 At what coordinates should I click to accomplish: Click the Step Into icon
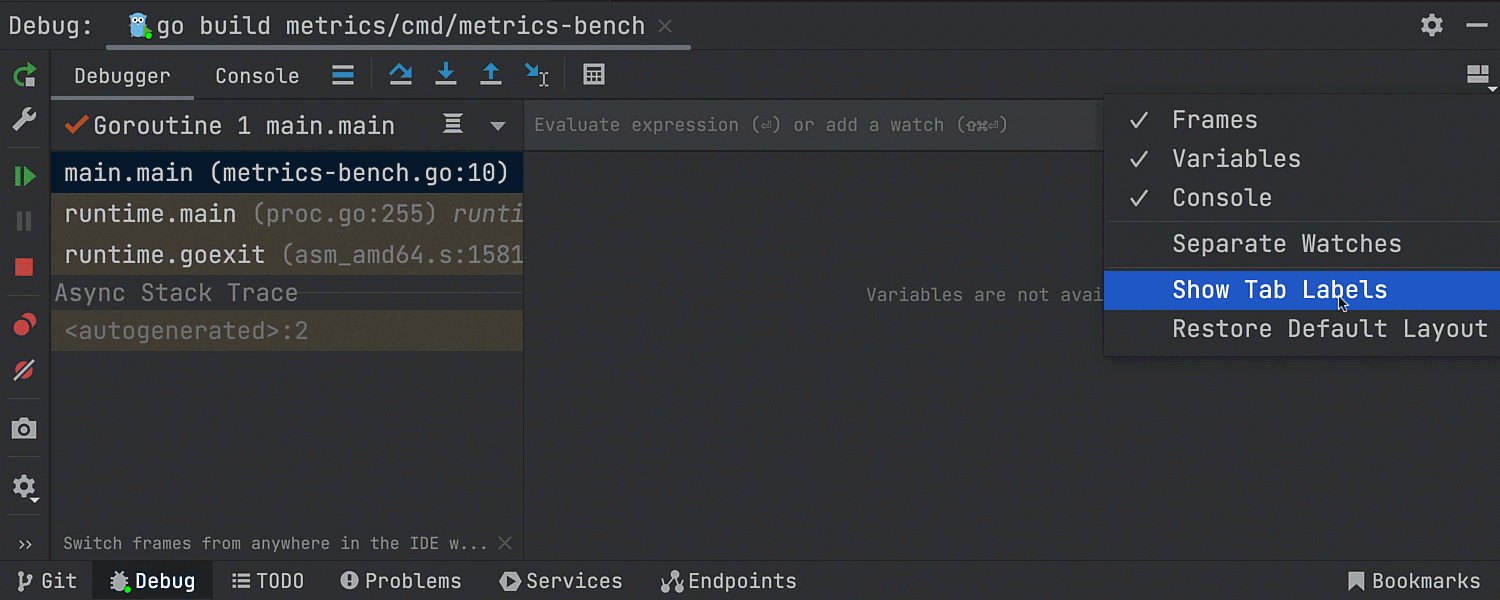(446, 74)
